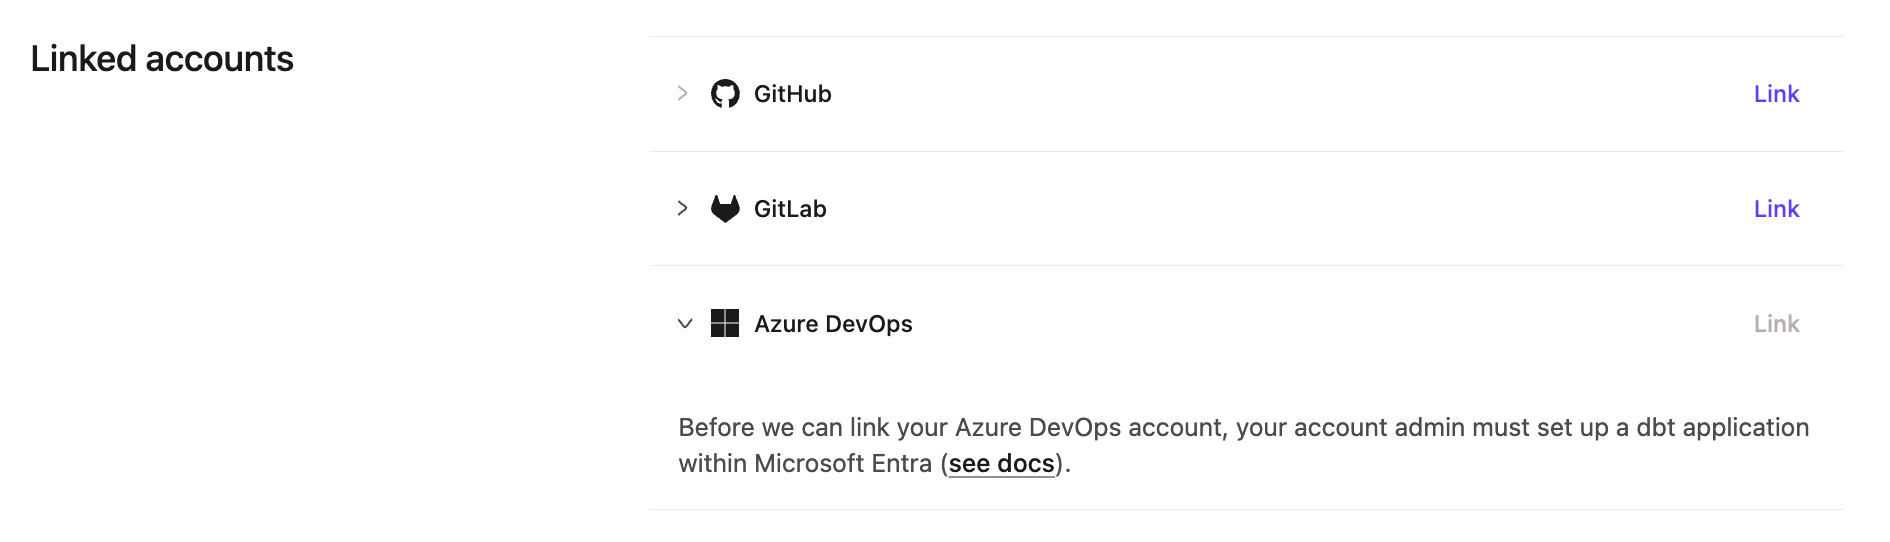The width and height of the screenshot is (1890, 542).
Task: Click the greyed-out Azure DevOps Link
Action: pyautogui.click(x=1776, y=324)
